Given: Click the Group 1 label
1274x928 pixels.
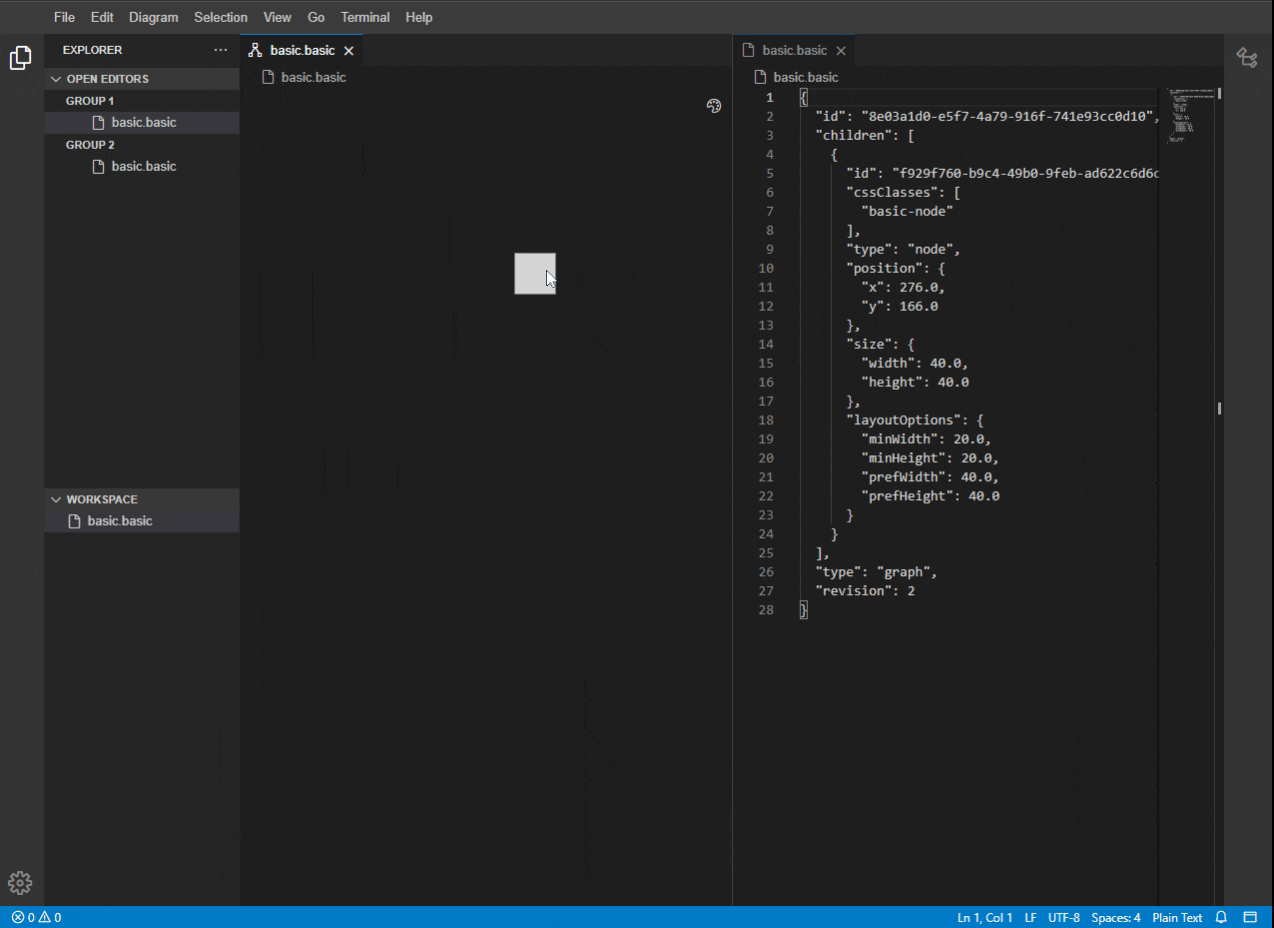Looking at the screenshot, I should coord(90,101).
